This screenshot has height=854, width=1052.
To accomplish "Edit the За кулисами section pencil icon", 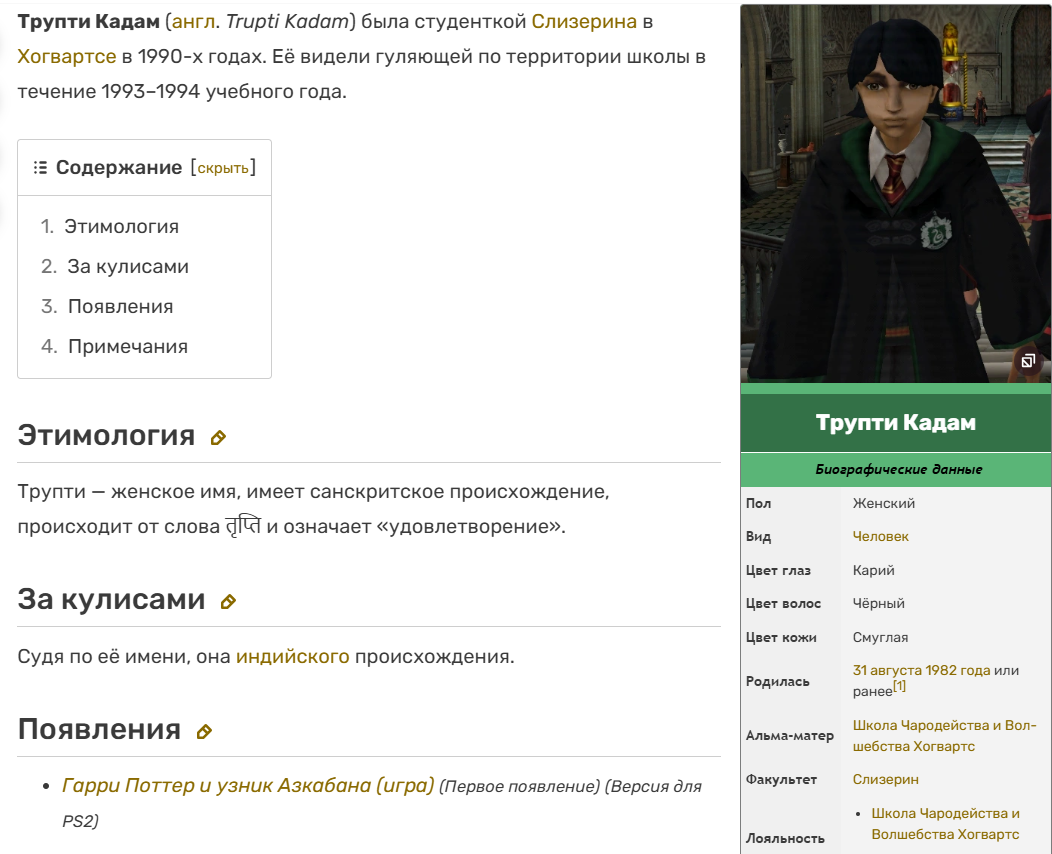I will (x=228, y=602).
